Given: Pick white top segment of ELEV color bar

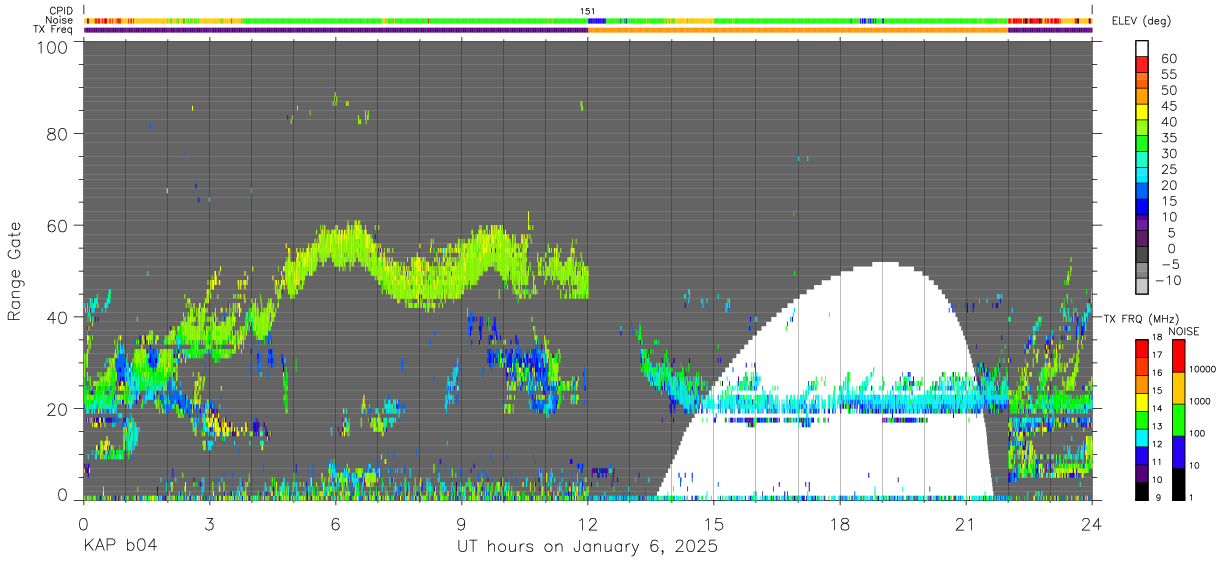Looking at the screenshot, I should coord(1142,48).
